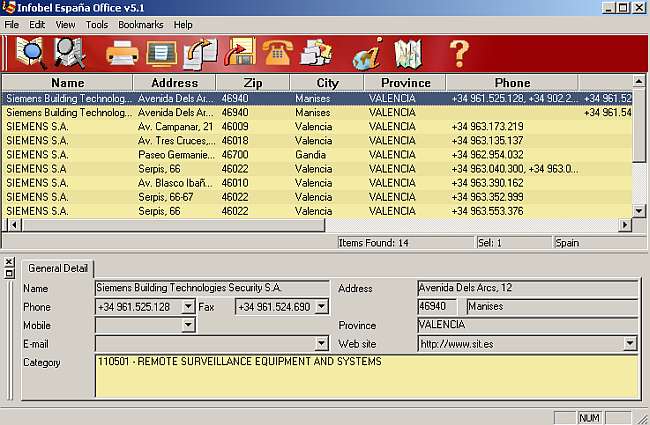Sort by the Name column header
The image size is (650, 425).
click(x=68, y=83)
